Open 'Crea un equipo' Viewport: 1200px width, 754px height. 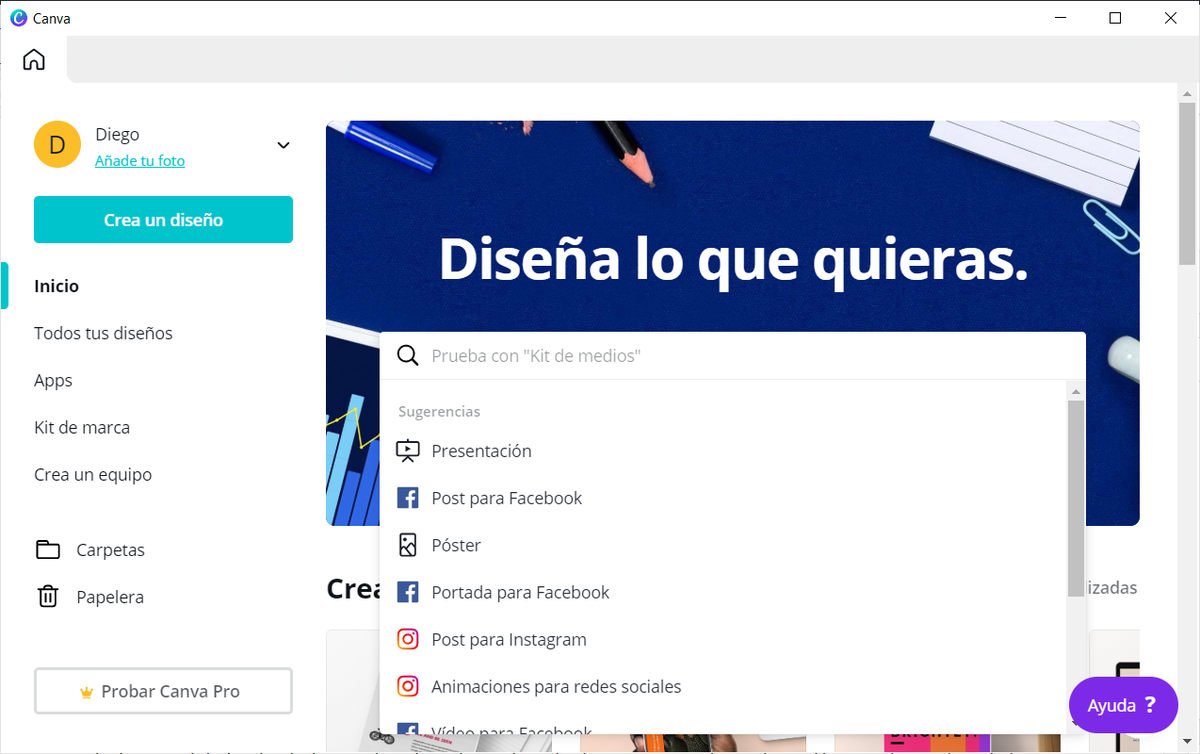coord(93,475)
